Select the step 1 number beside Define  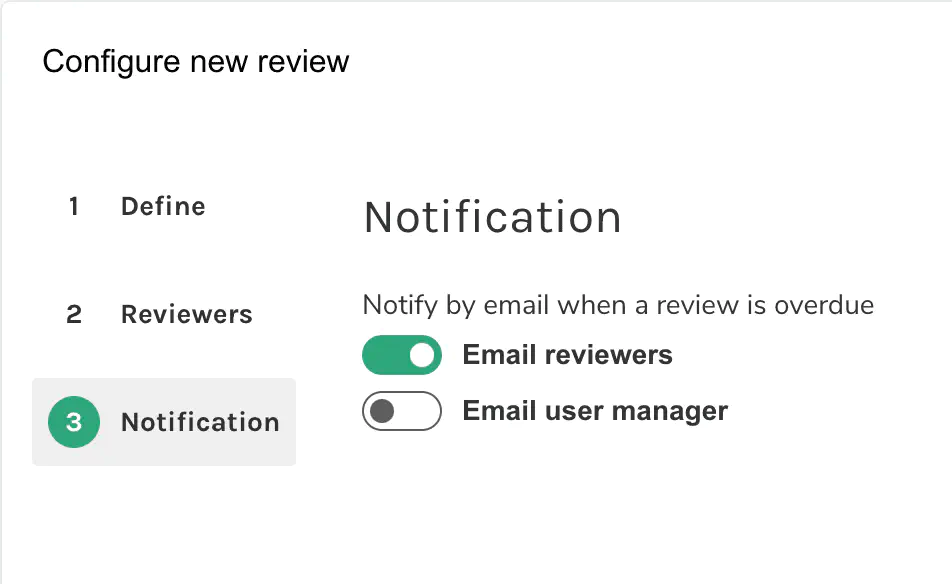[73, 207]
